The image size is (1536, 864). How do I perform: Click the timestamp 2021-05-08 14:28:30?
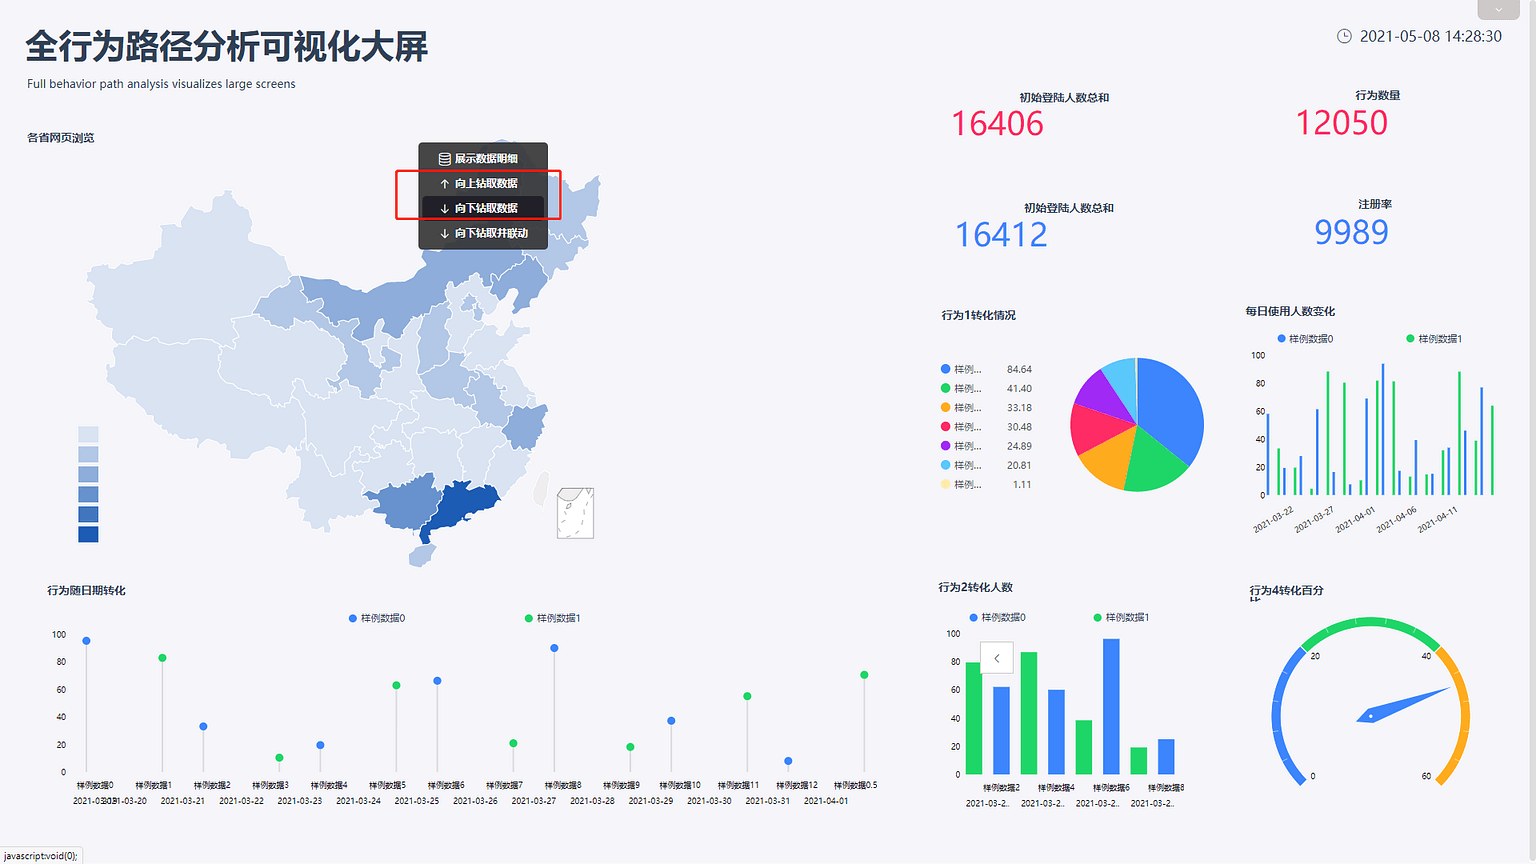tap(1430, 36)
